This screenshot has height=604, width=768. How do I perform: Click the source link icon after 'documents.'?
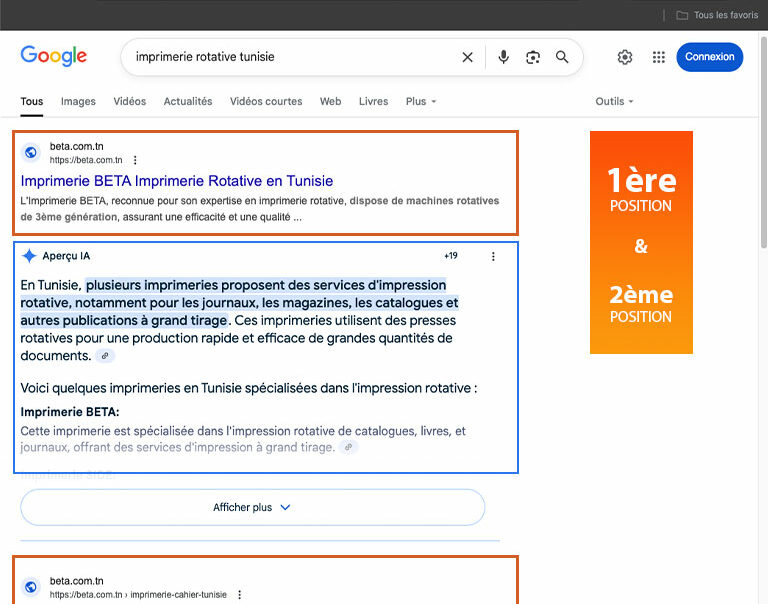pos(106,356)
